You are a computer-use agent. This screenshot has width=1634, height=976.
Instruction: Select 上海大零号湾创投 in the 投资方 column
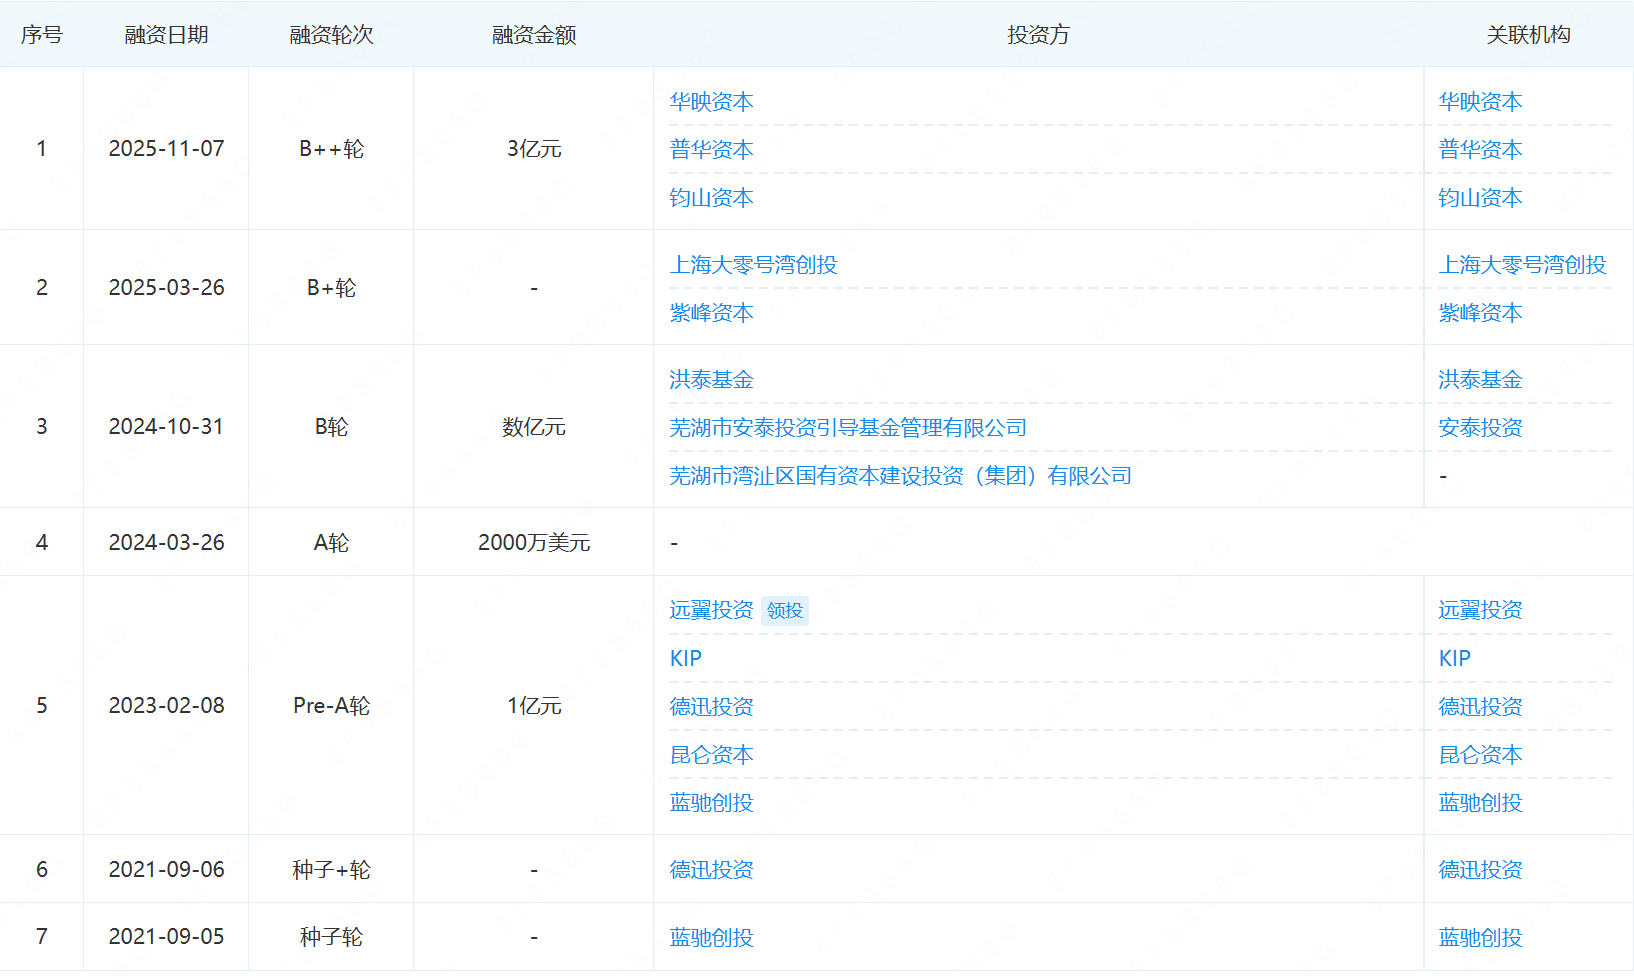click(x=753, y=265)
